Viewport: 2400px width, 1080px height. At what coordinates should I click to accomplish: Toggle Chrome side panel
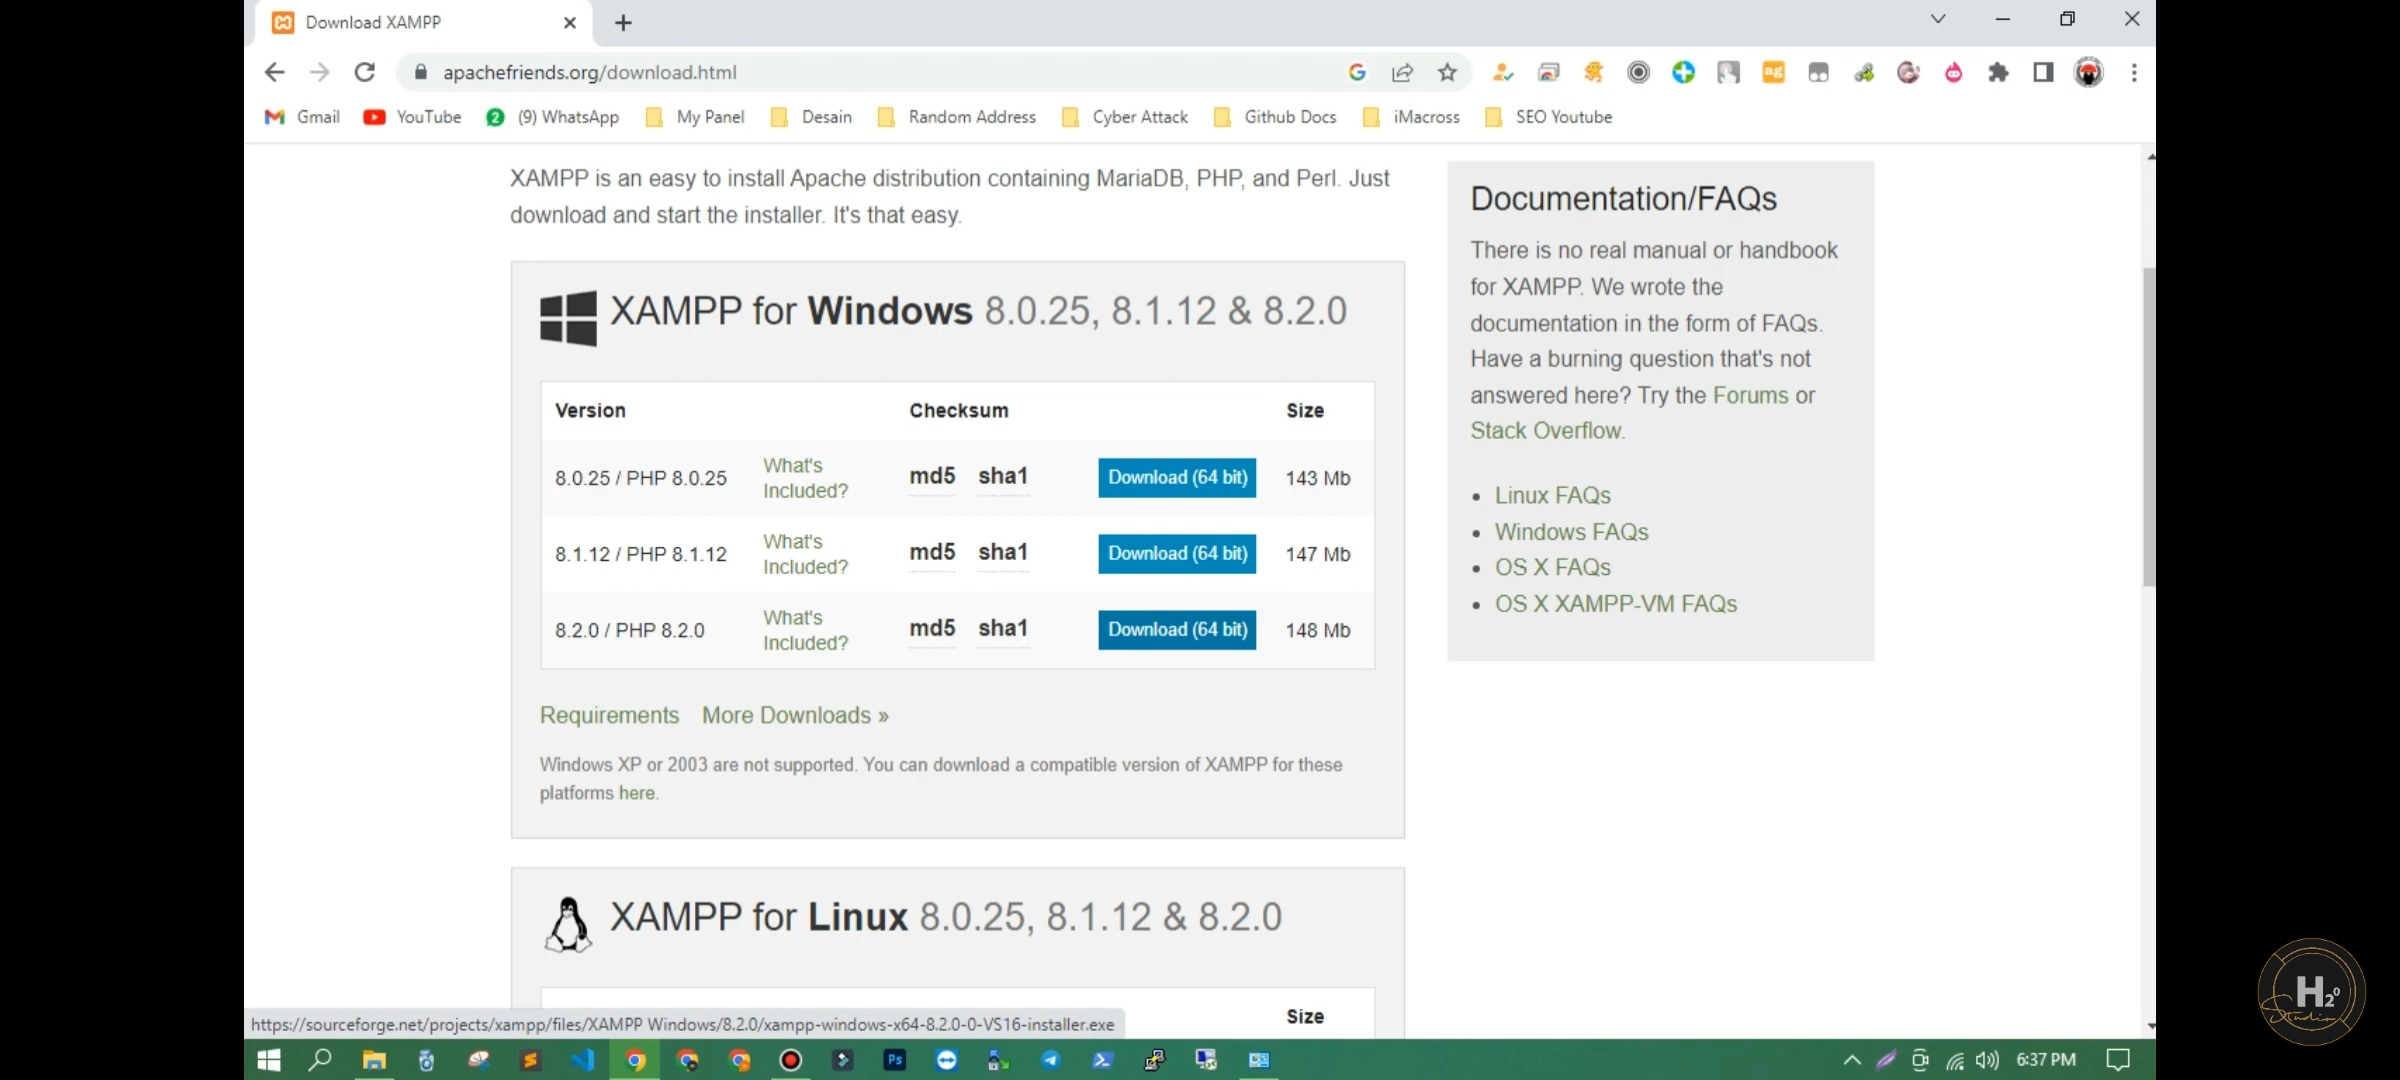pos(2043,72)
